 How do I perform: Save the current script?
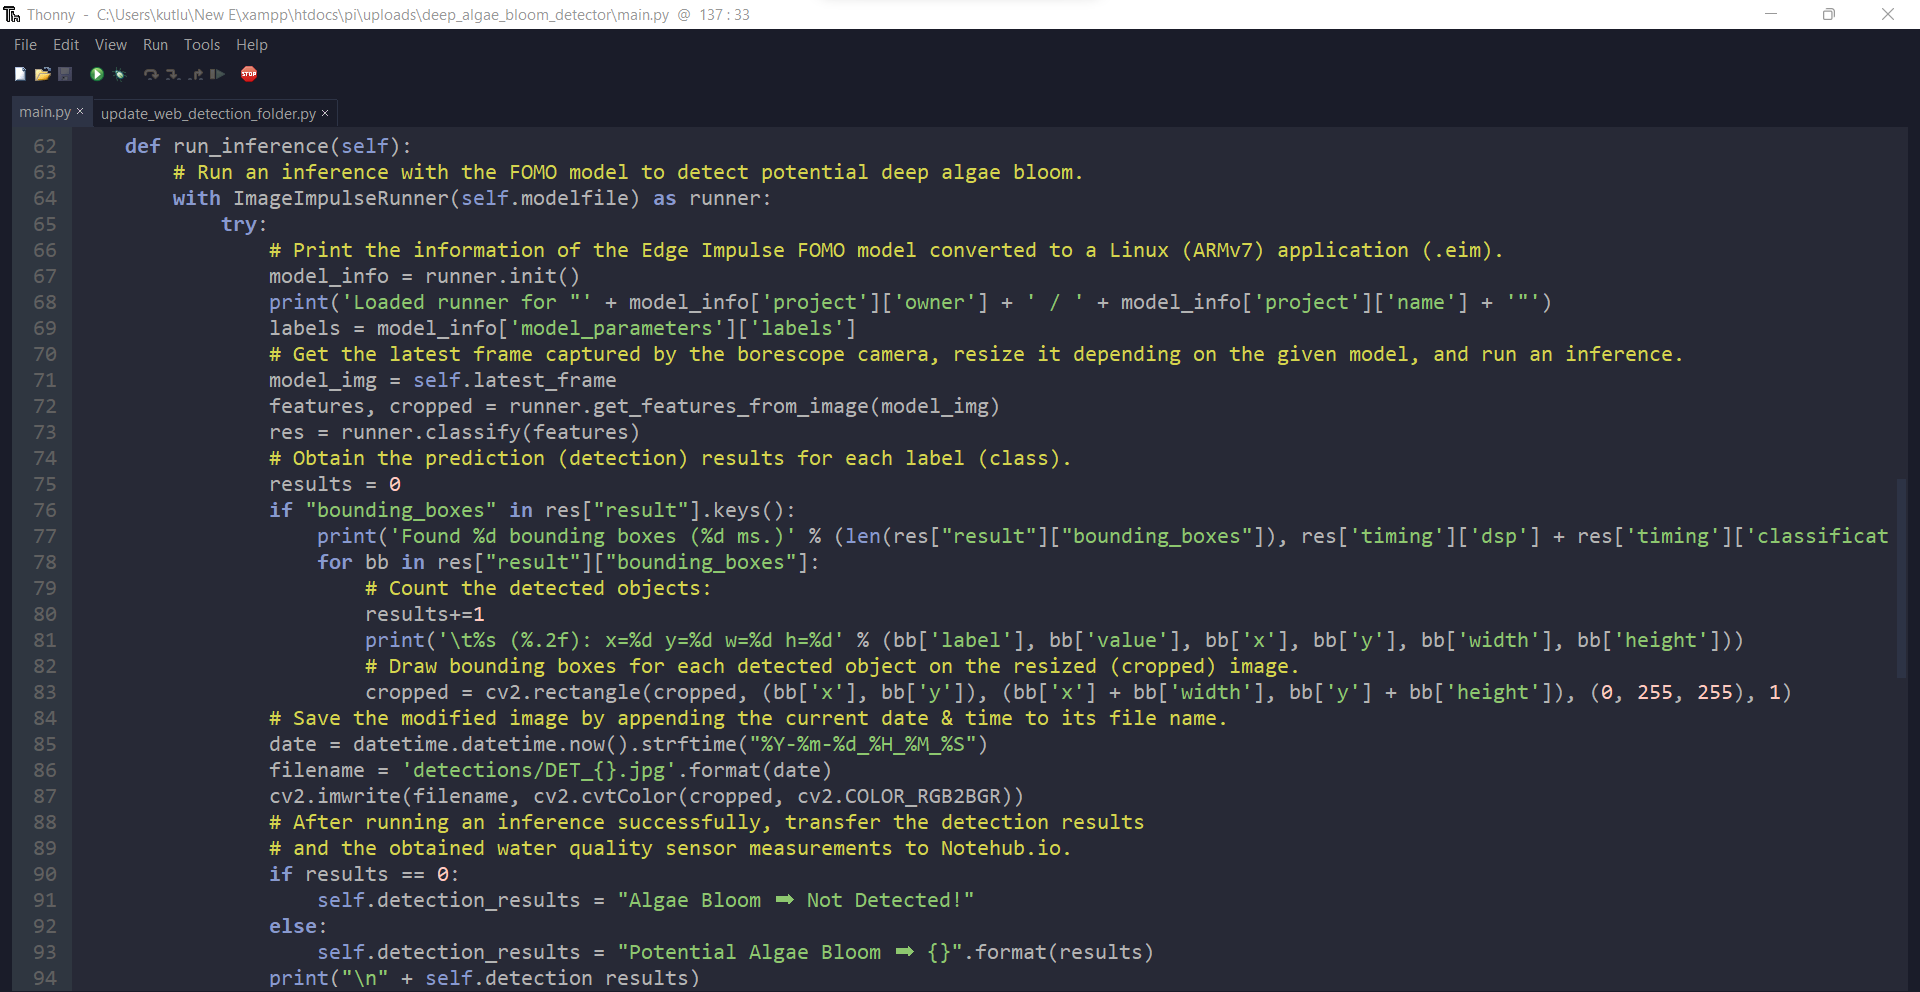[64, 74]
